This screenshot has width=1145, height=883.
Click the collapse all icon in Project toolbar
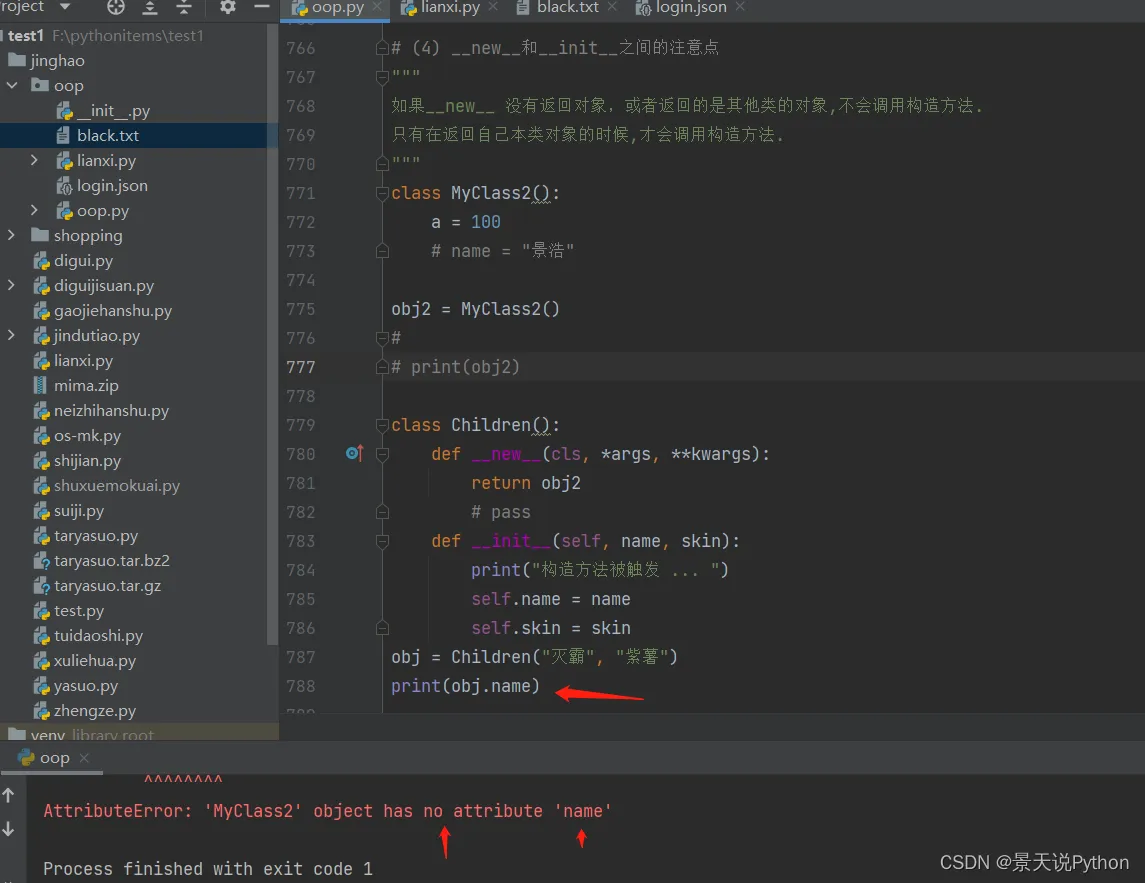(x=184, y=7)
